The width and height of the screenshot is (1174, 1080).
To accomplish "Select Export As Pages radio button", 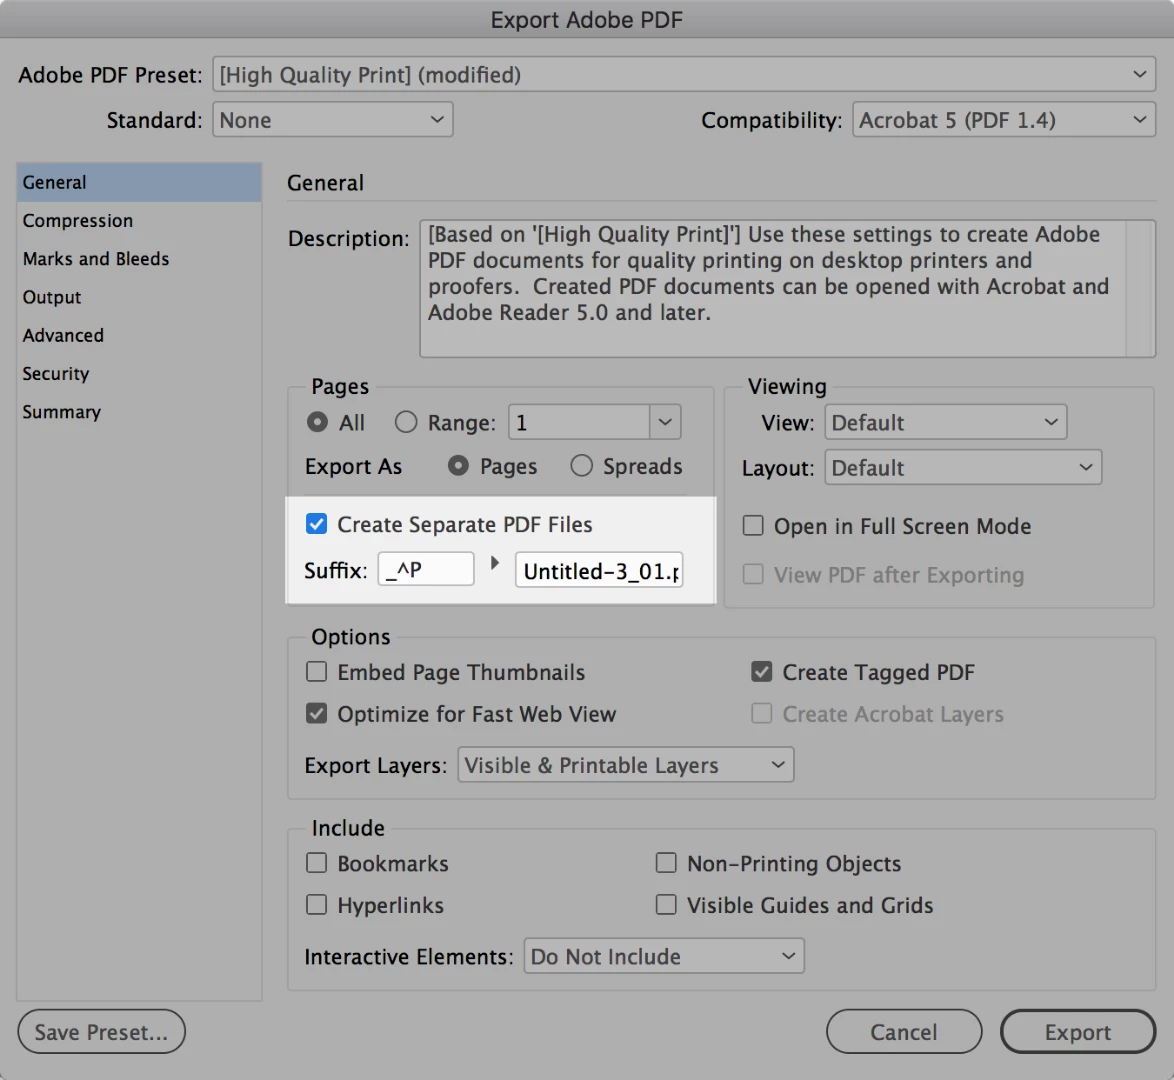I will click(458, 466).
